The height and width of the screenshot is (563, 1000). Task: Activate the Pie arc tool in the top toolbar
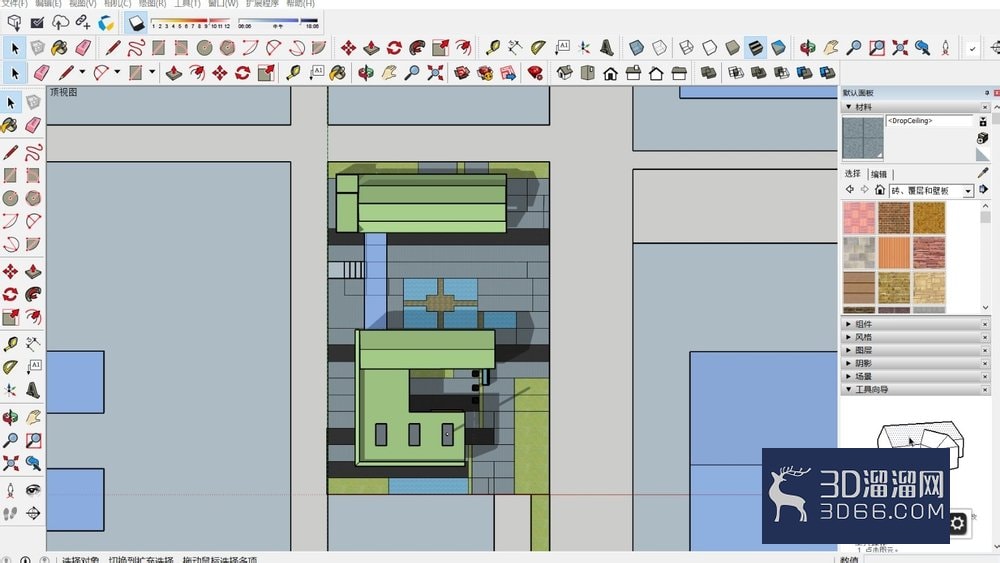coord(319,48)
